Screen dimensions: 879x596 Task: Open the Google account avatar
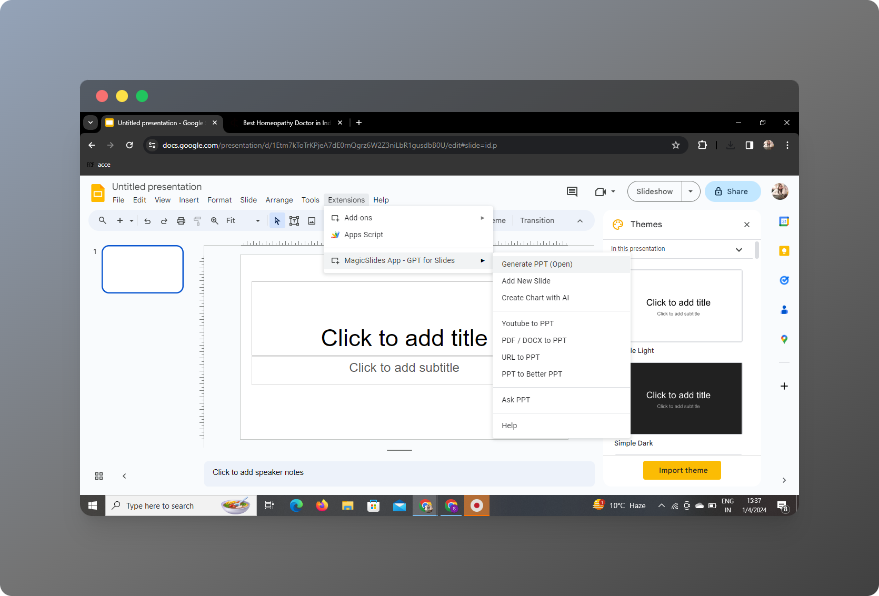779,192
